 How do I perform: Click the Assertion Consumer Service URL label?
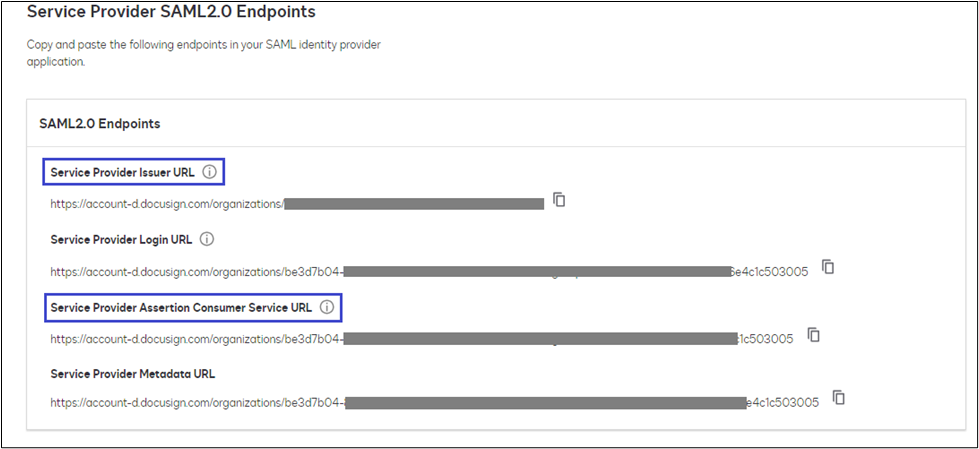pyautogui.click(x=181, y=307)
